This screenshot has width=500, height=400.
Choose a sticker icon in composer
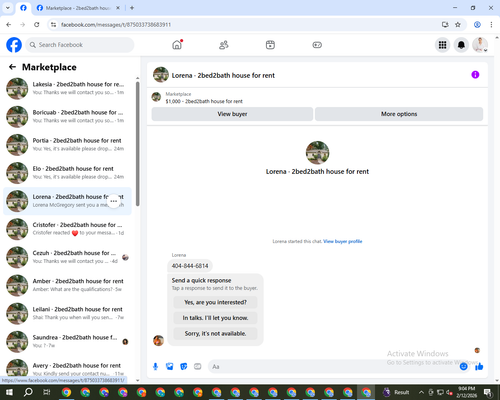tap(184, 367)
